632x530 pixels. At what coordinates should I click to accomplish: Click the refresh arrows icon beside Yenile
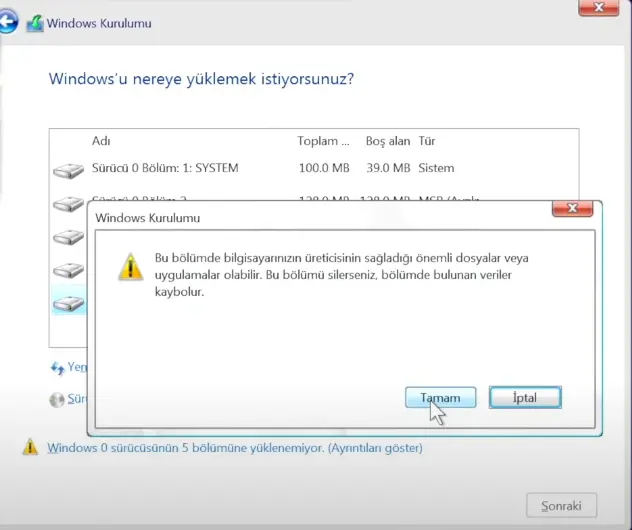tap(57, 368)
